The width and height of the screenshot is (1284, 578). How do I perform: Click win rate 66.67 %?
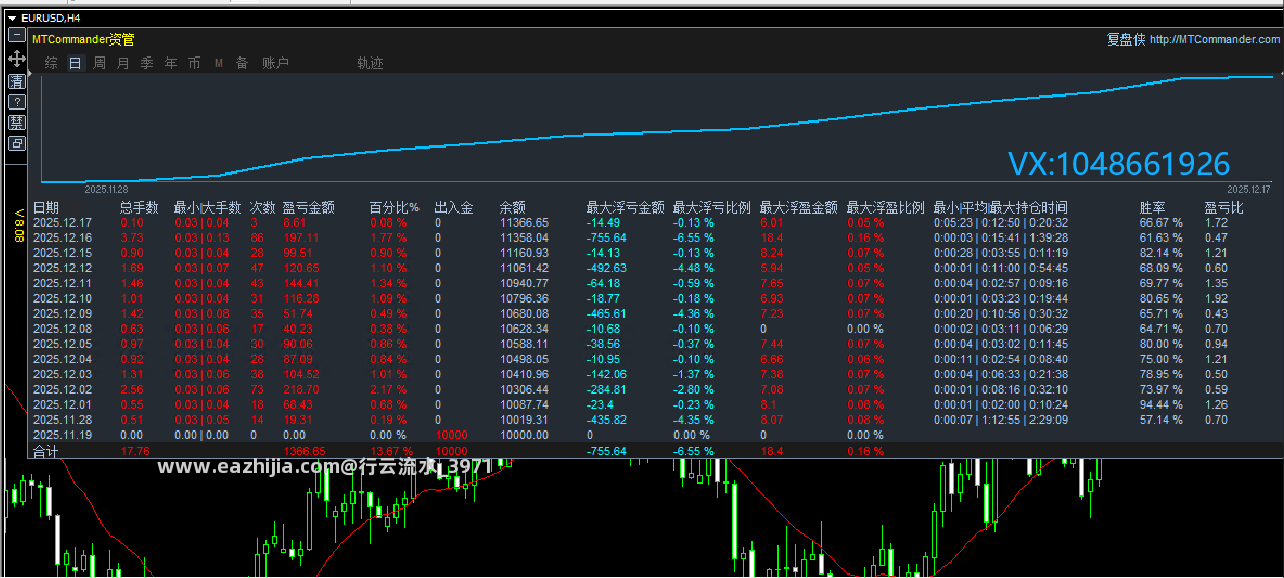[x=1161, y=223]
